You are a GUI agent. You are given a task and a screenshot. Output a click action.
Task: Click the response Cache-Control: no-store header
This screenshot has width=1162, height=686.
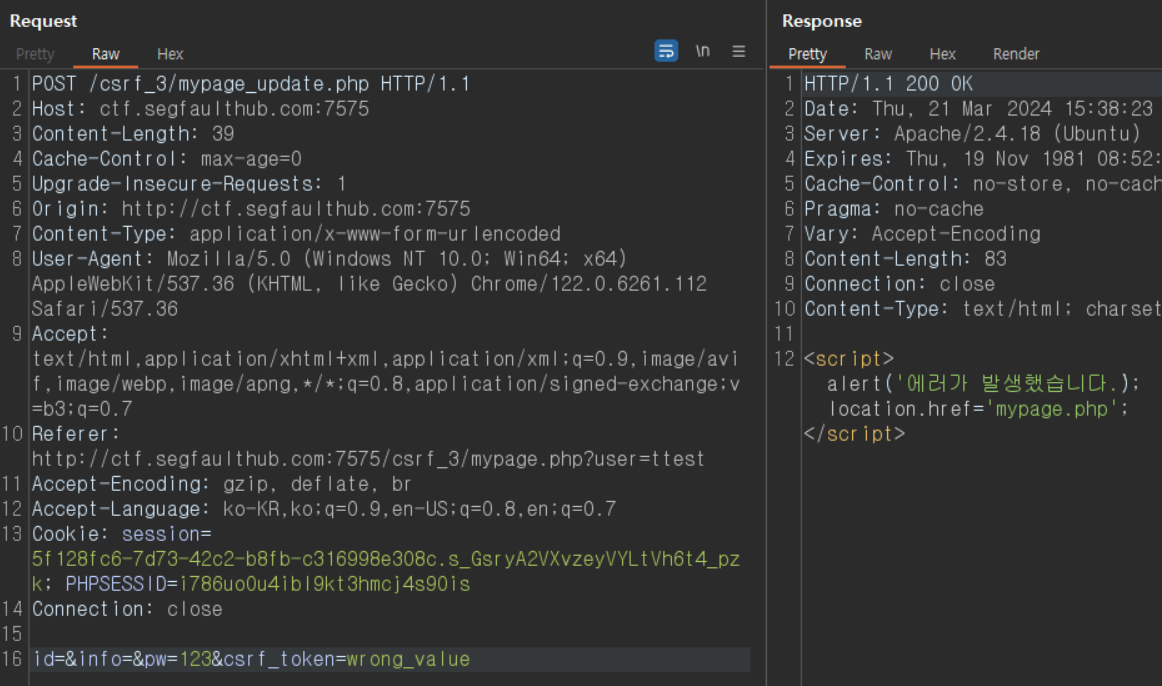pyautogui.click(x=983, y=184)
